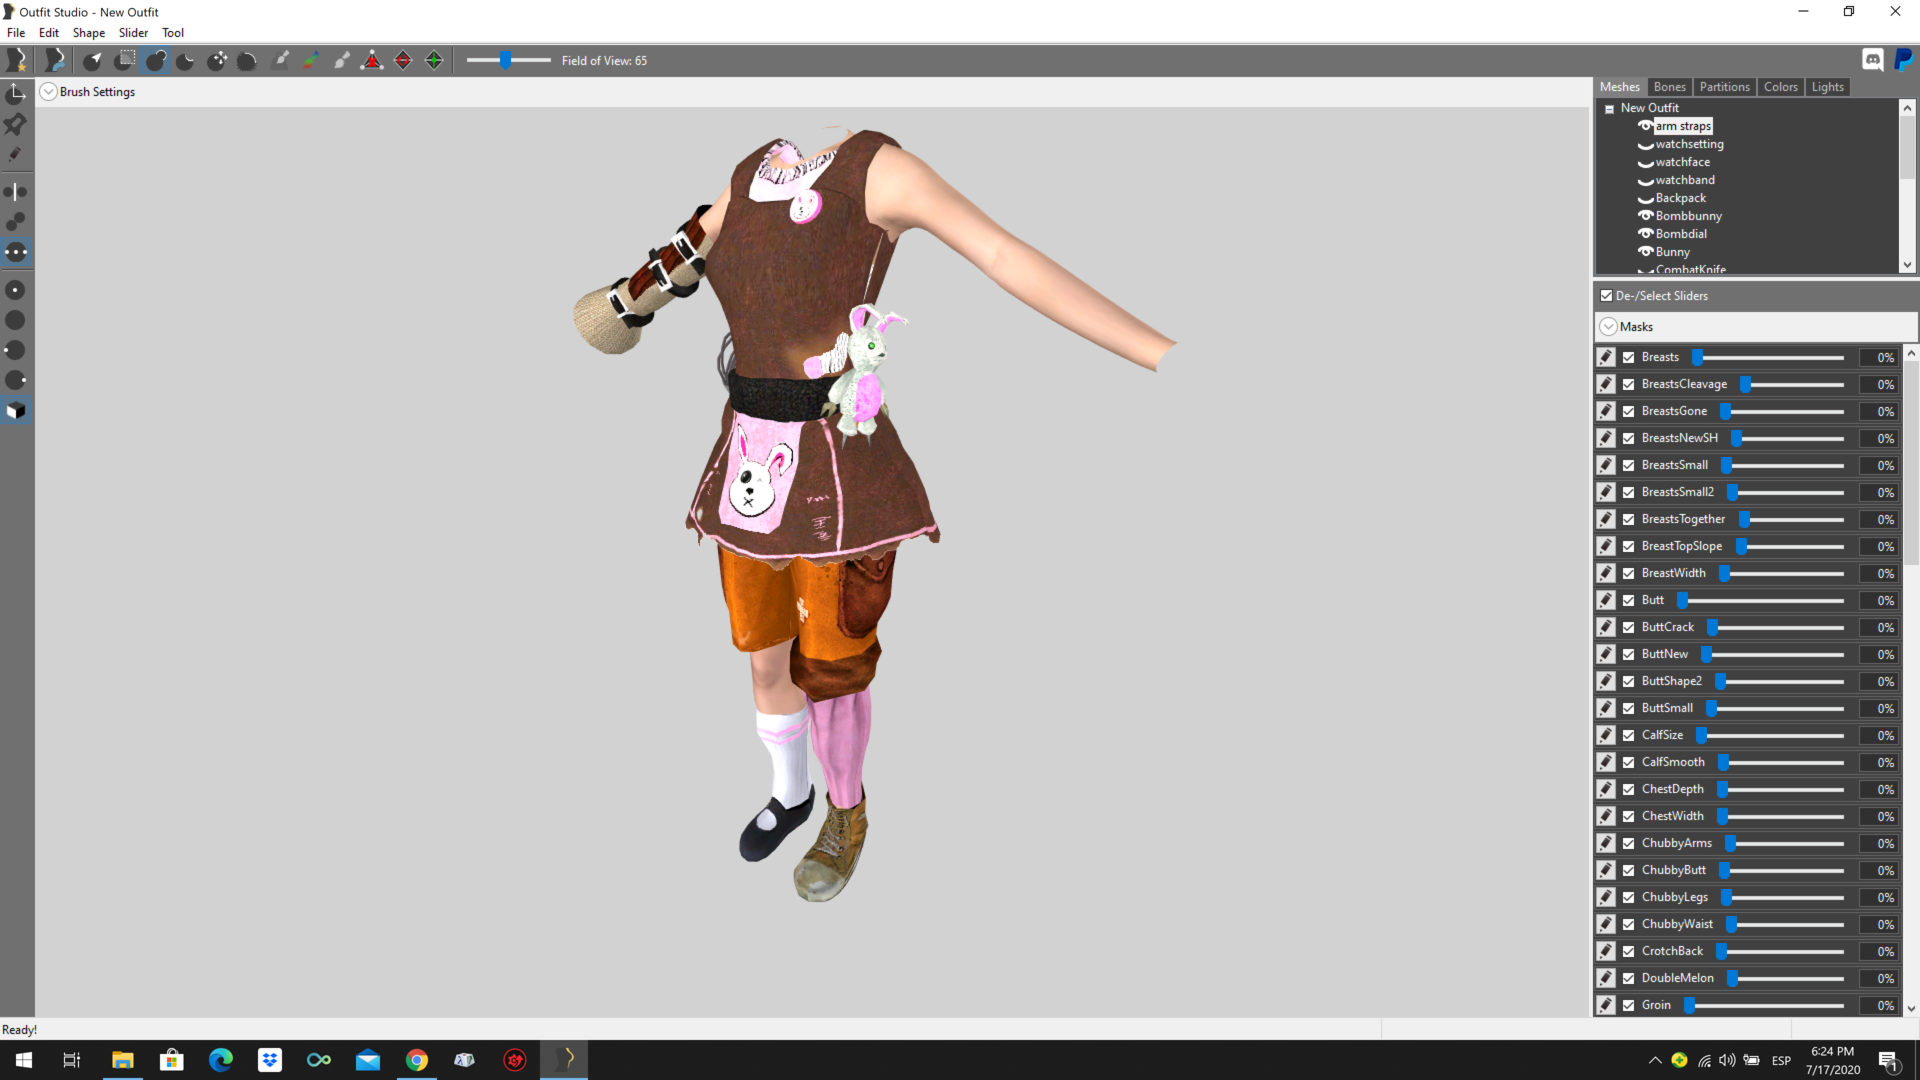This screenshot has width=1920, height=1080.
Task: Click the edit pencil button for ButtCrack
Action: click(x=1606, y=627)
